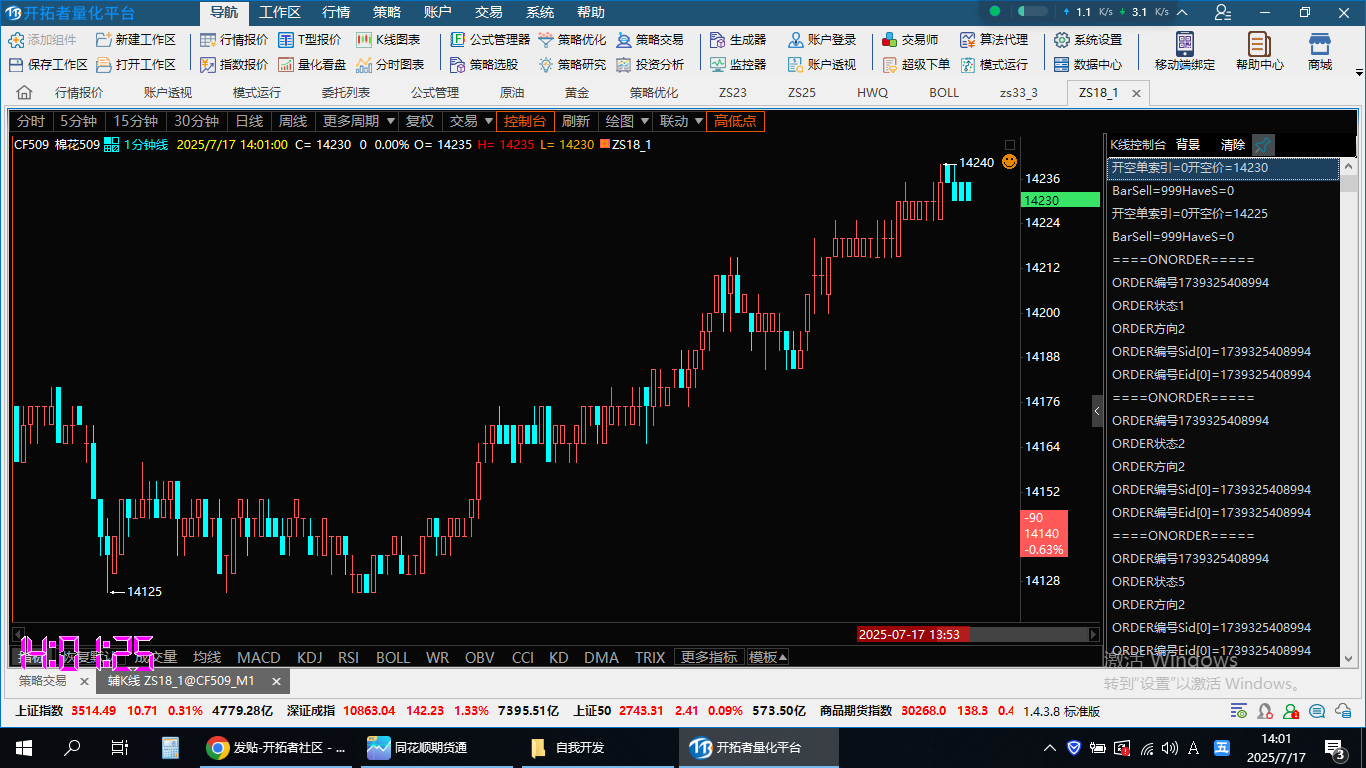Open the 量化看盘 view
This screenshot has height=768, width=1366.
(311, 65)
